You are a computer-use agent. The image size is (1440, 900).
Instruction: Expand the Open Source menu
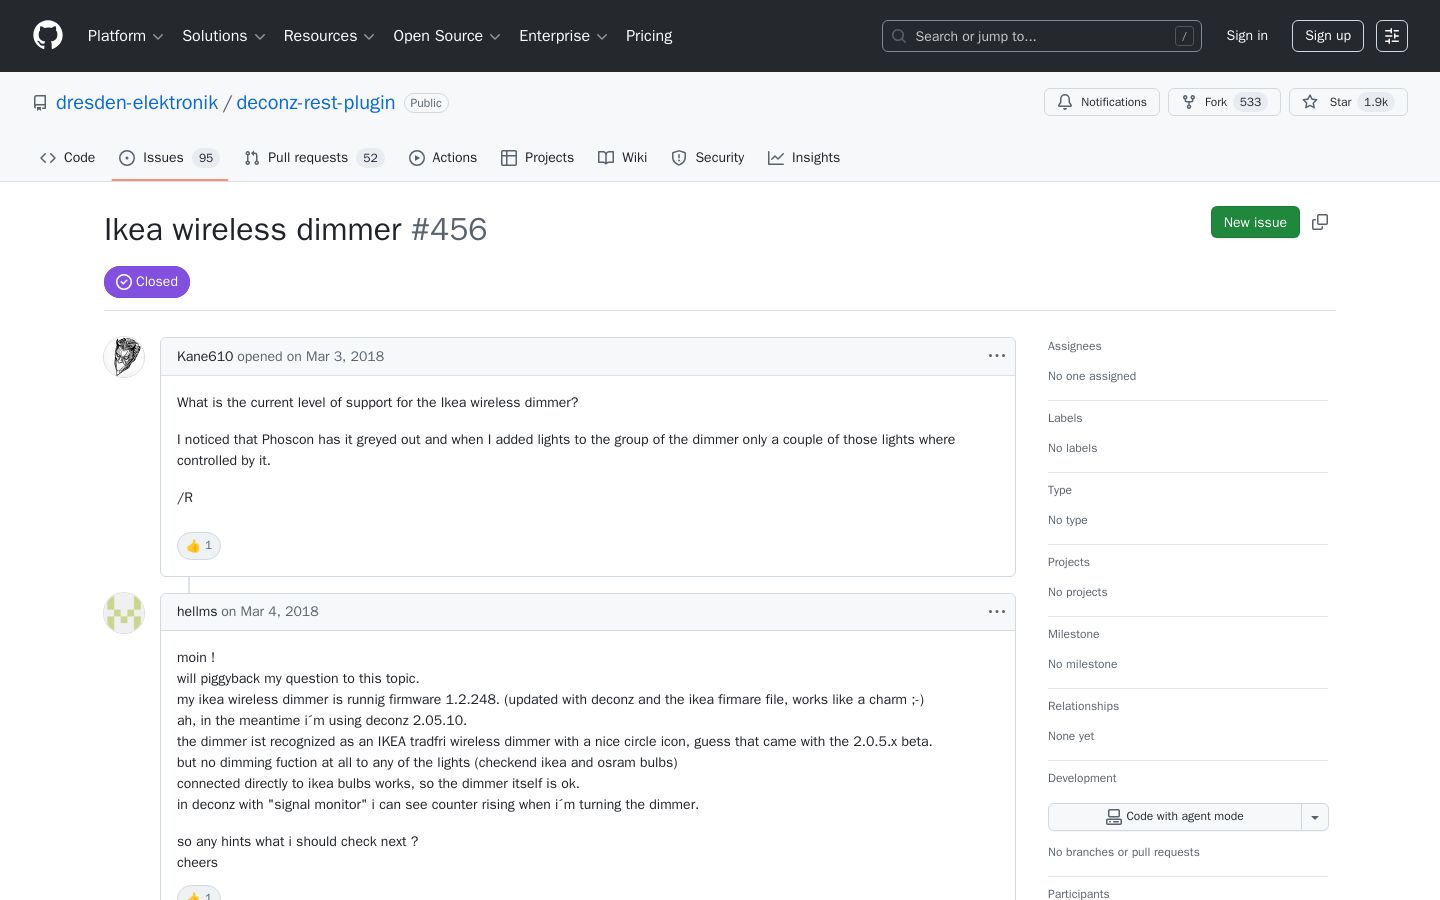tap(447, 36)
